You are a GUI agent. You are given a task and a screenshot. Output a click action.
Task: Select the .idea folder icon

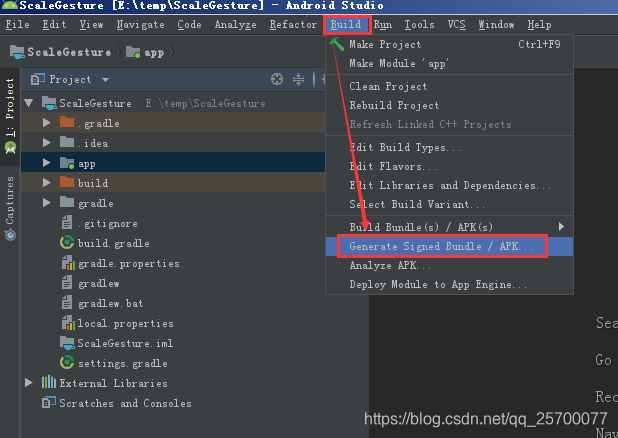[x=67, y=142]
